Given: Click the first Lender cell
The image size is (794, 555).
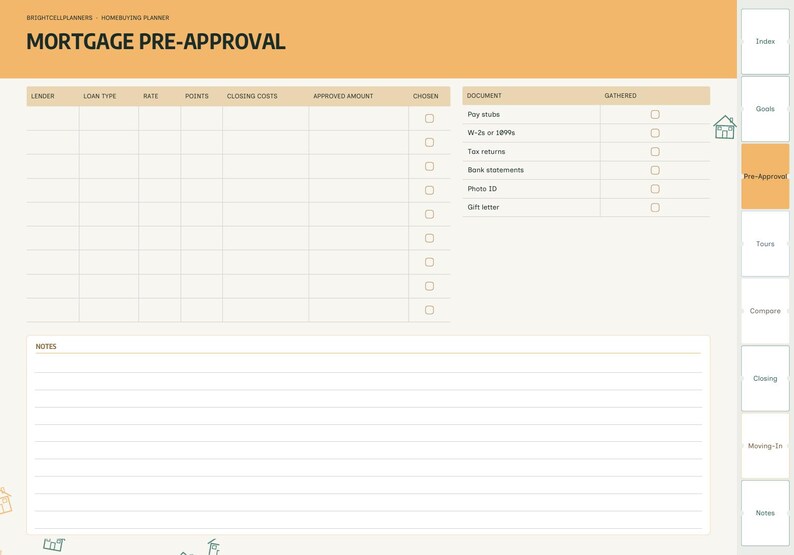Looking at the screenshot, I should (53, 118).
